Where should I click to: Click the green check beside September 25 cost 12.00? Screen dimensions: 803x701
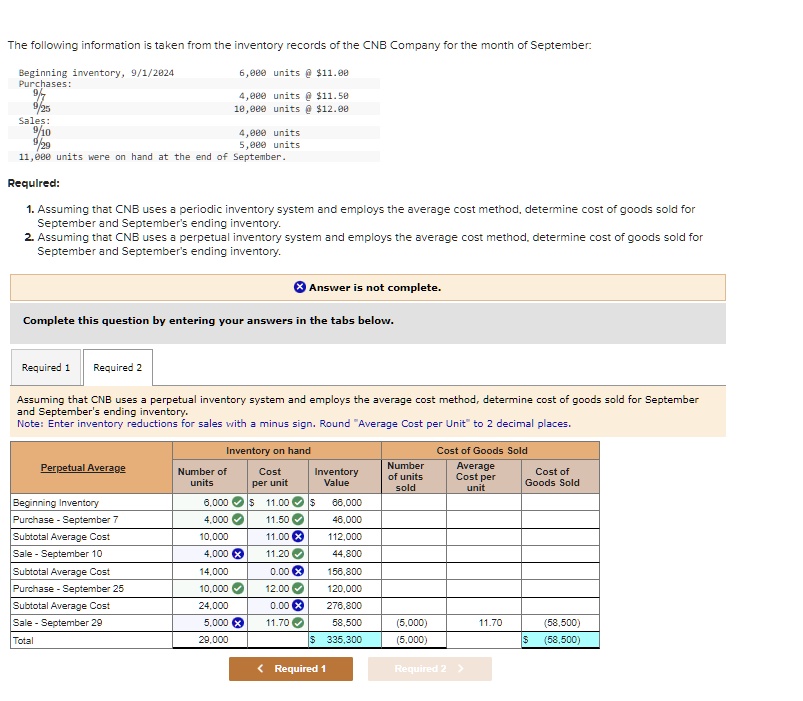298,588
